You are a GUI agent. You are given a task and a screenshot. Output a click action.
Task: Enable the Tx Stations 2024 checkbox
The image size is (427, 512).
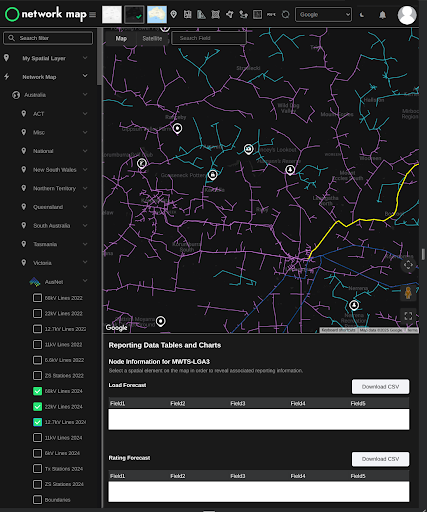[x=37, y=469]
